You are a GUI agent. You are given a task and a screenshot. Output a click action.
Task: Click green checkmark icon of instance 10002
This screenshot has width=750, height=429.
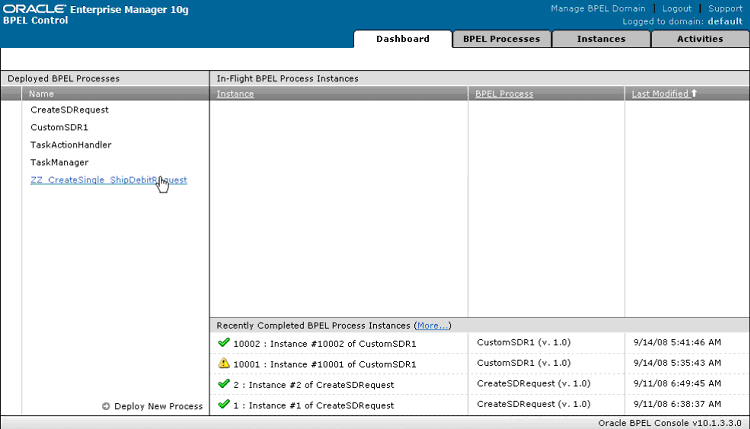click(223, 342)
